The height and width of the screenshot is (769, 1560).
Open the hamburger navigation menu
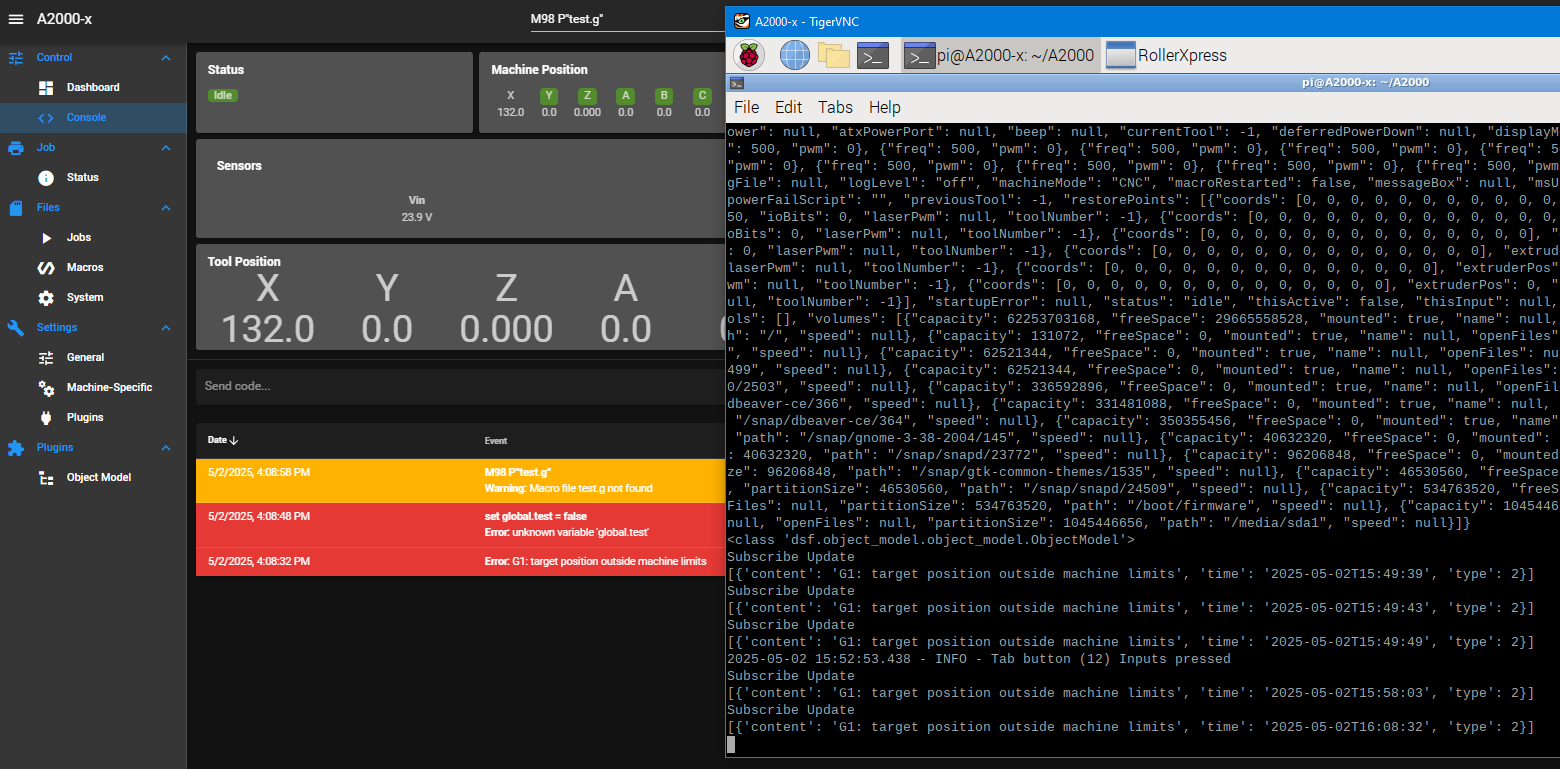pyautogui.click(x=16, y=19)
